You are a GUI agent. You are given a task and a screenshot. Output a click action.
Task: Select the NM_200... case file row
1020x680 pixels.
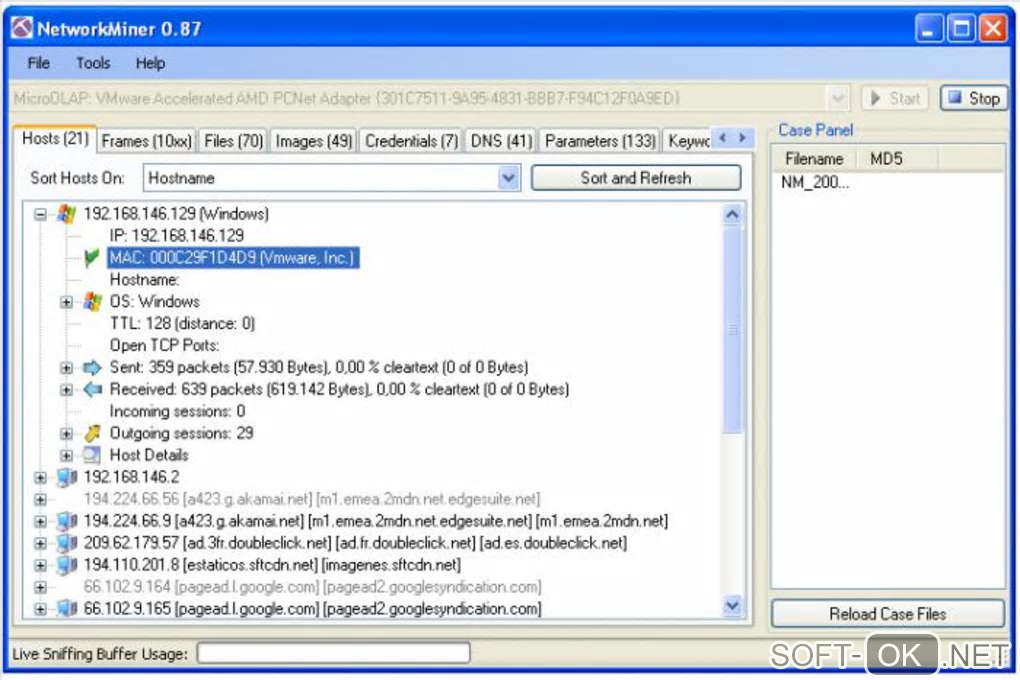pyautogui.click(x=815, y=182)
